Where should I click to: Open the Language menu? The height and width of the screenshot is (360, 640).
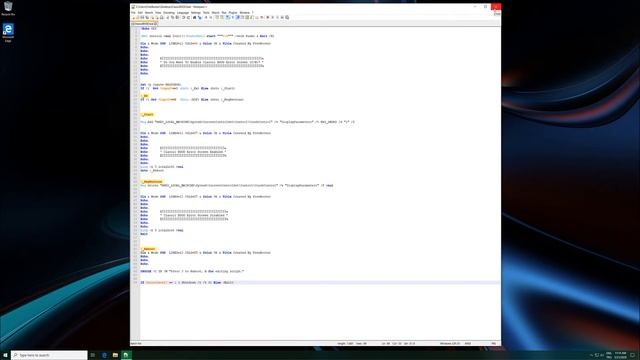click(x=183, y=13)
